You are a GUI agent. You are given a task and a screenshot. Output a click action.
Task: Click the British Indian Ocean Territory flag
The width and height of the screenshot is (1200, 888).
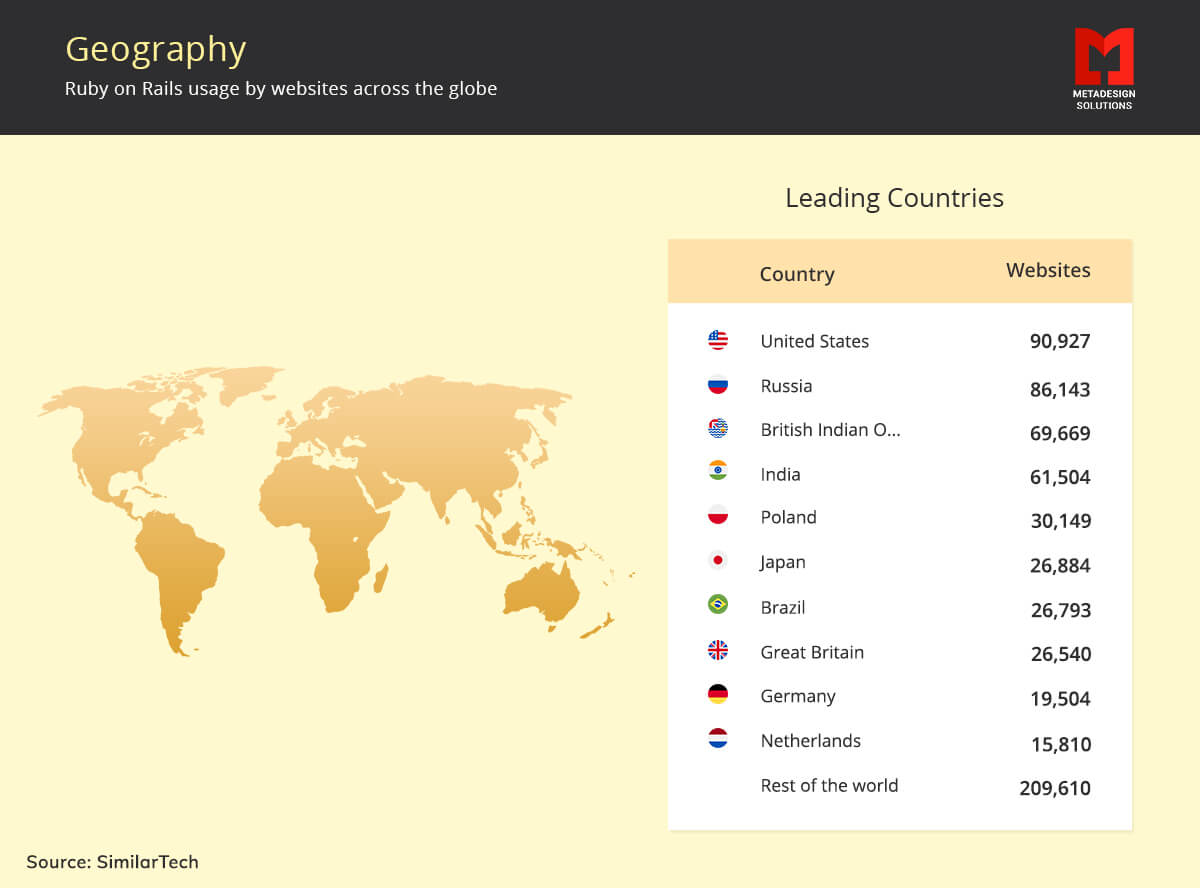pos(718,429)
